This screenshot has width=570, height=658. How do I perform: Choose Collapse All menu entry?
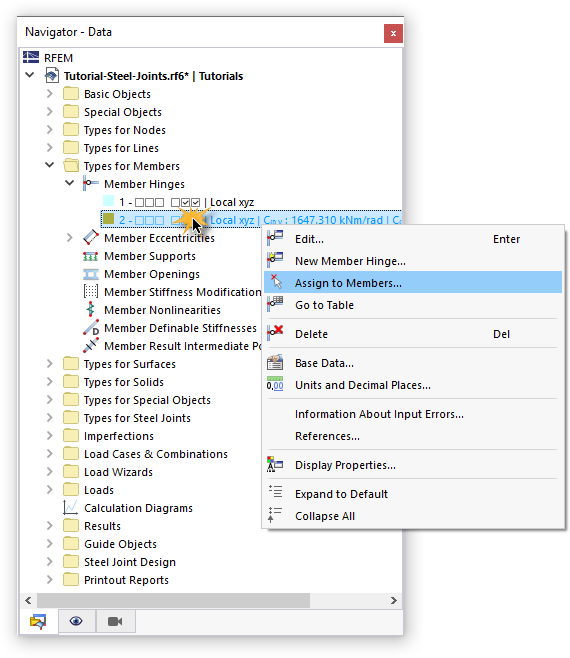[413, 516]
